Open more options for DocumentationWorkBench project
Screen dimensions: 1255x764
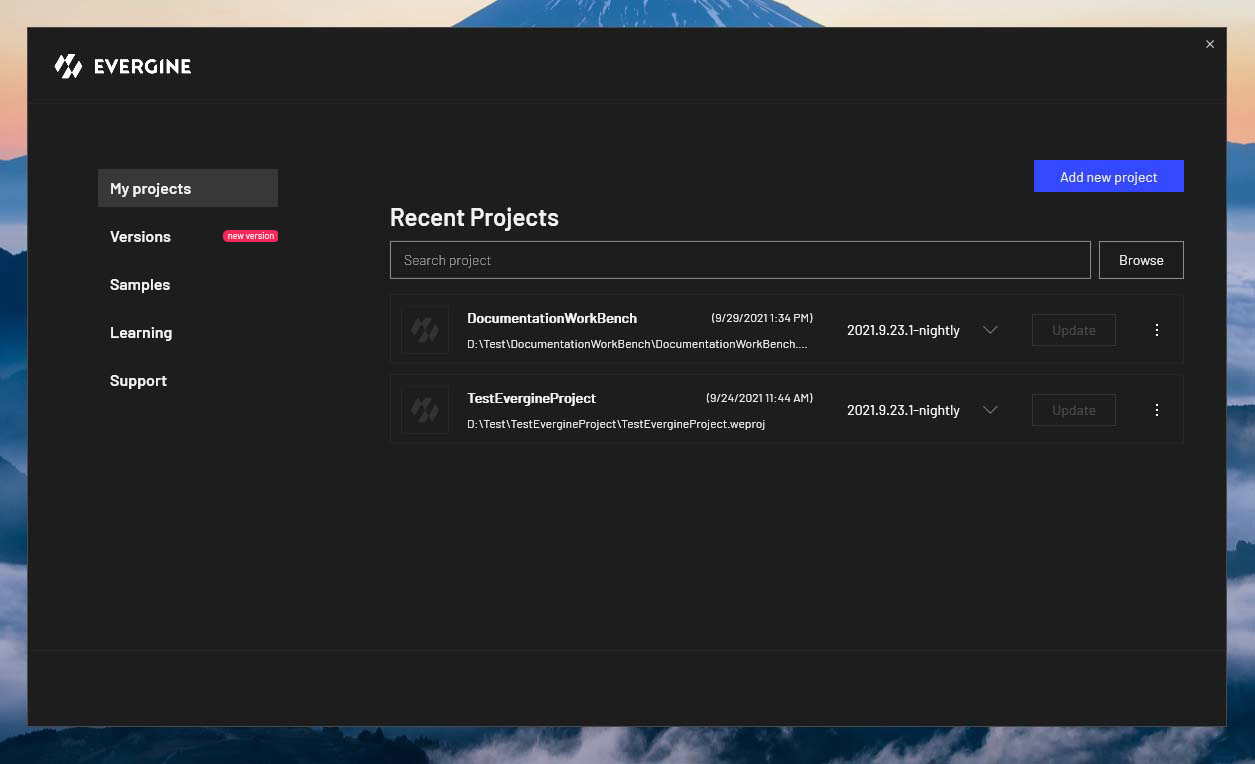click(1157, 330)
